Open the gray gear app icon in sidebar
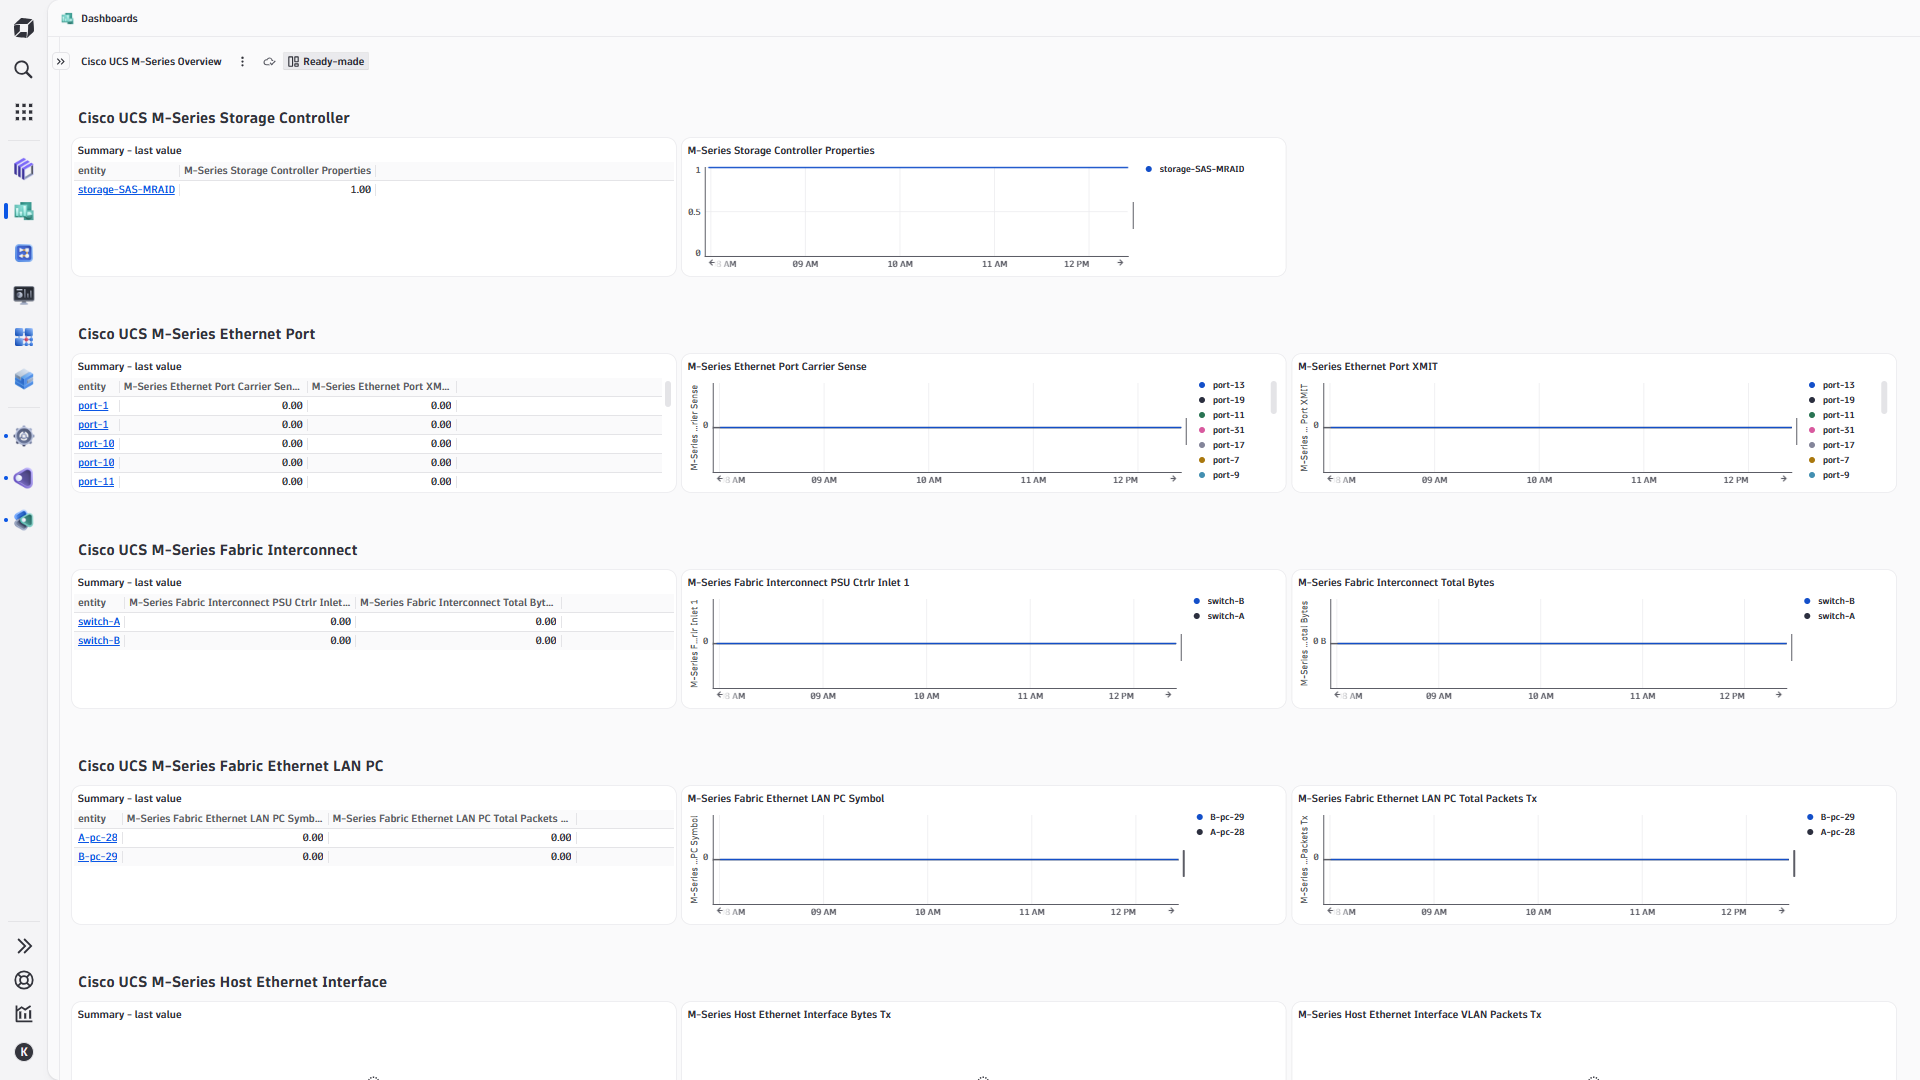 coord(24,436)
